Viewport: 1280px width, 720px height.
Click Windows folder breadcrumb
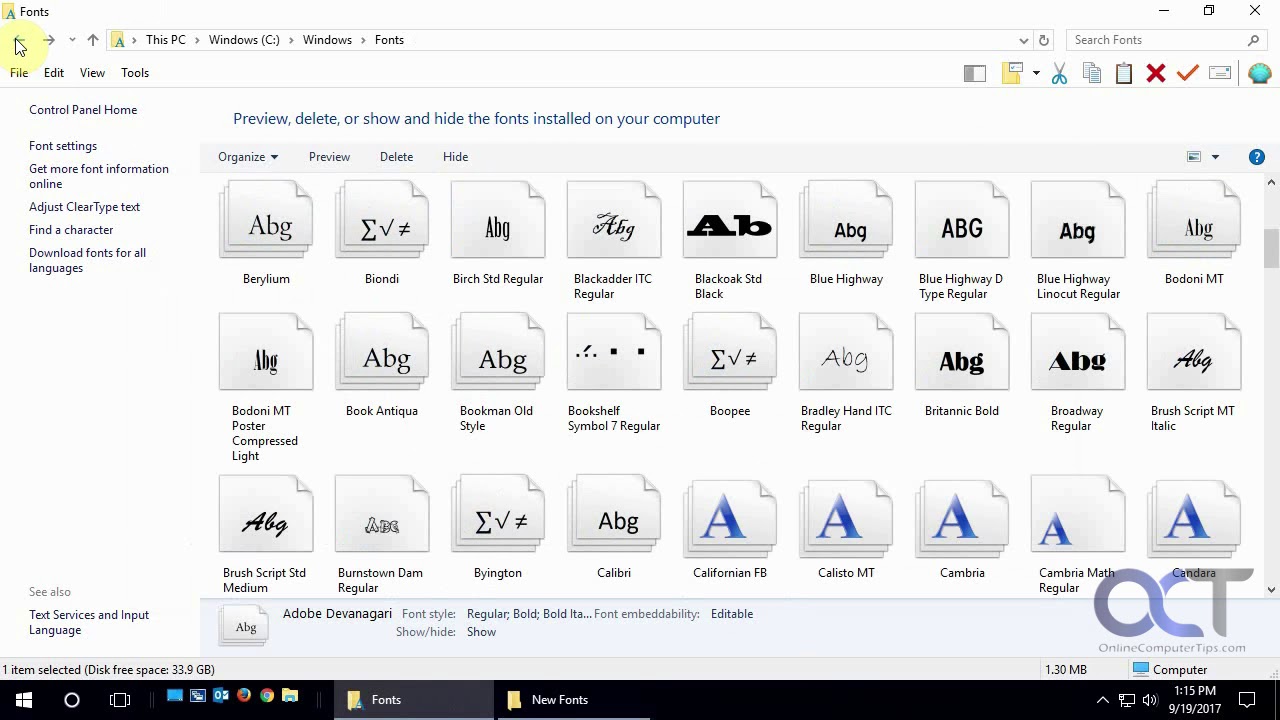pos(327,40)
